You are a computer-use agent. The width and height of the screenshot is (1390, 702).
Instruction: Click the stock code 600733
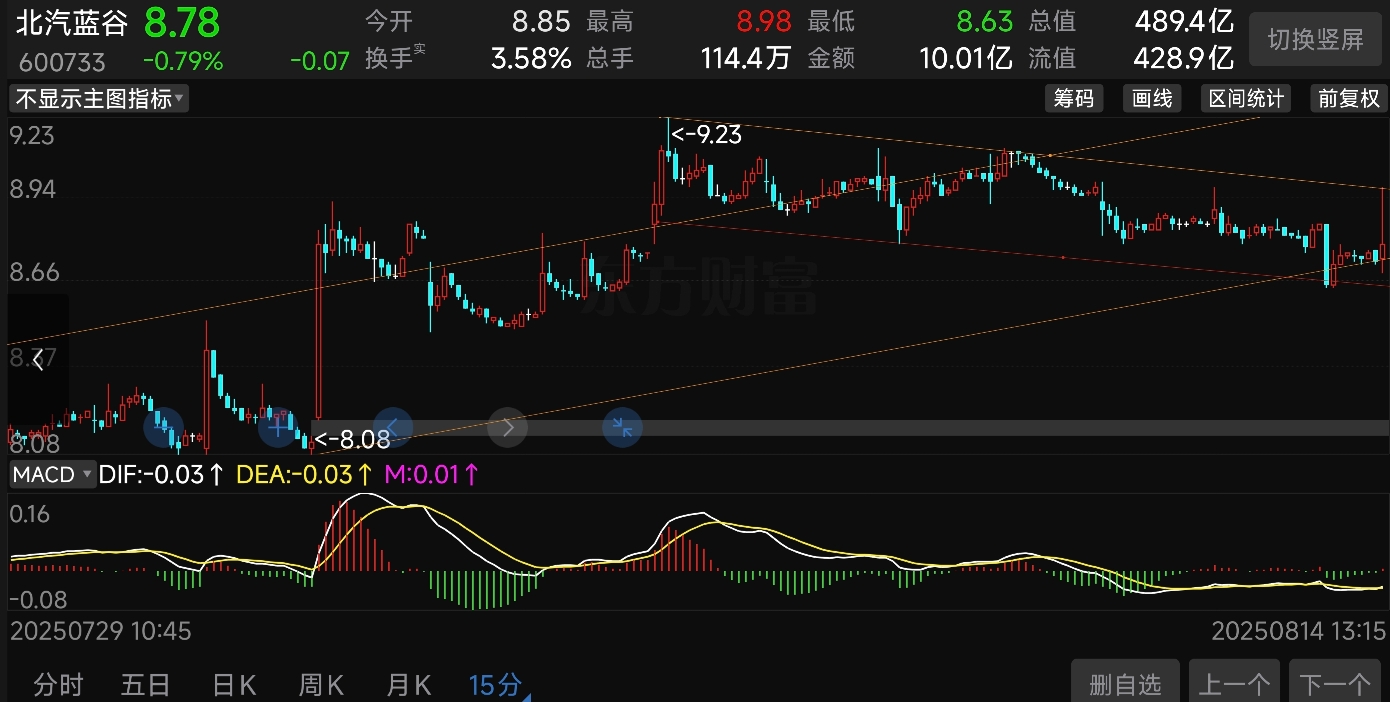(x=61, y=62)
